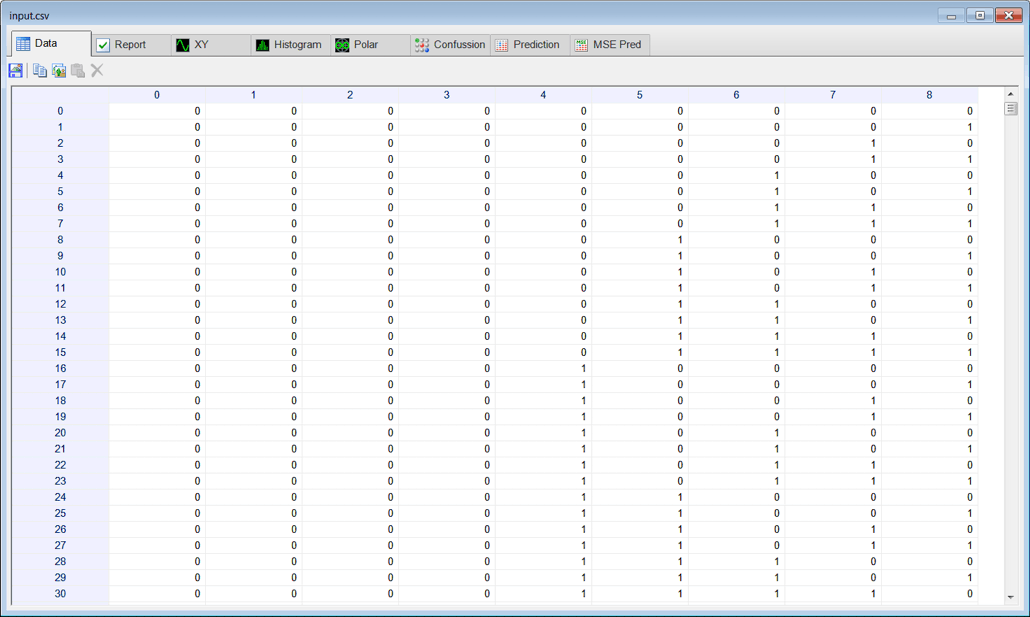Viewport: 1030px width, 617px height.
Task: Select row header 3
Action: coord(60,160)
